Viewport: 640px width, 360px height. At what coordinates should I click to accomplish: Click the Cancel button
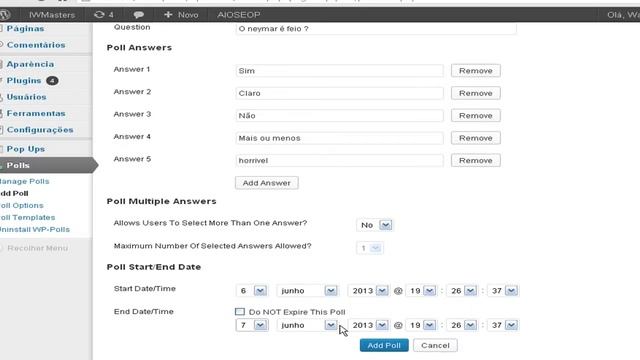pos(435,345)
